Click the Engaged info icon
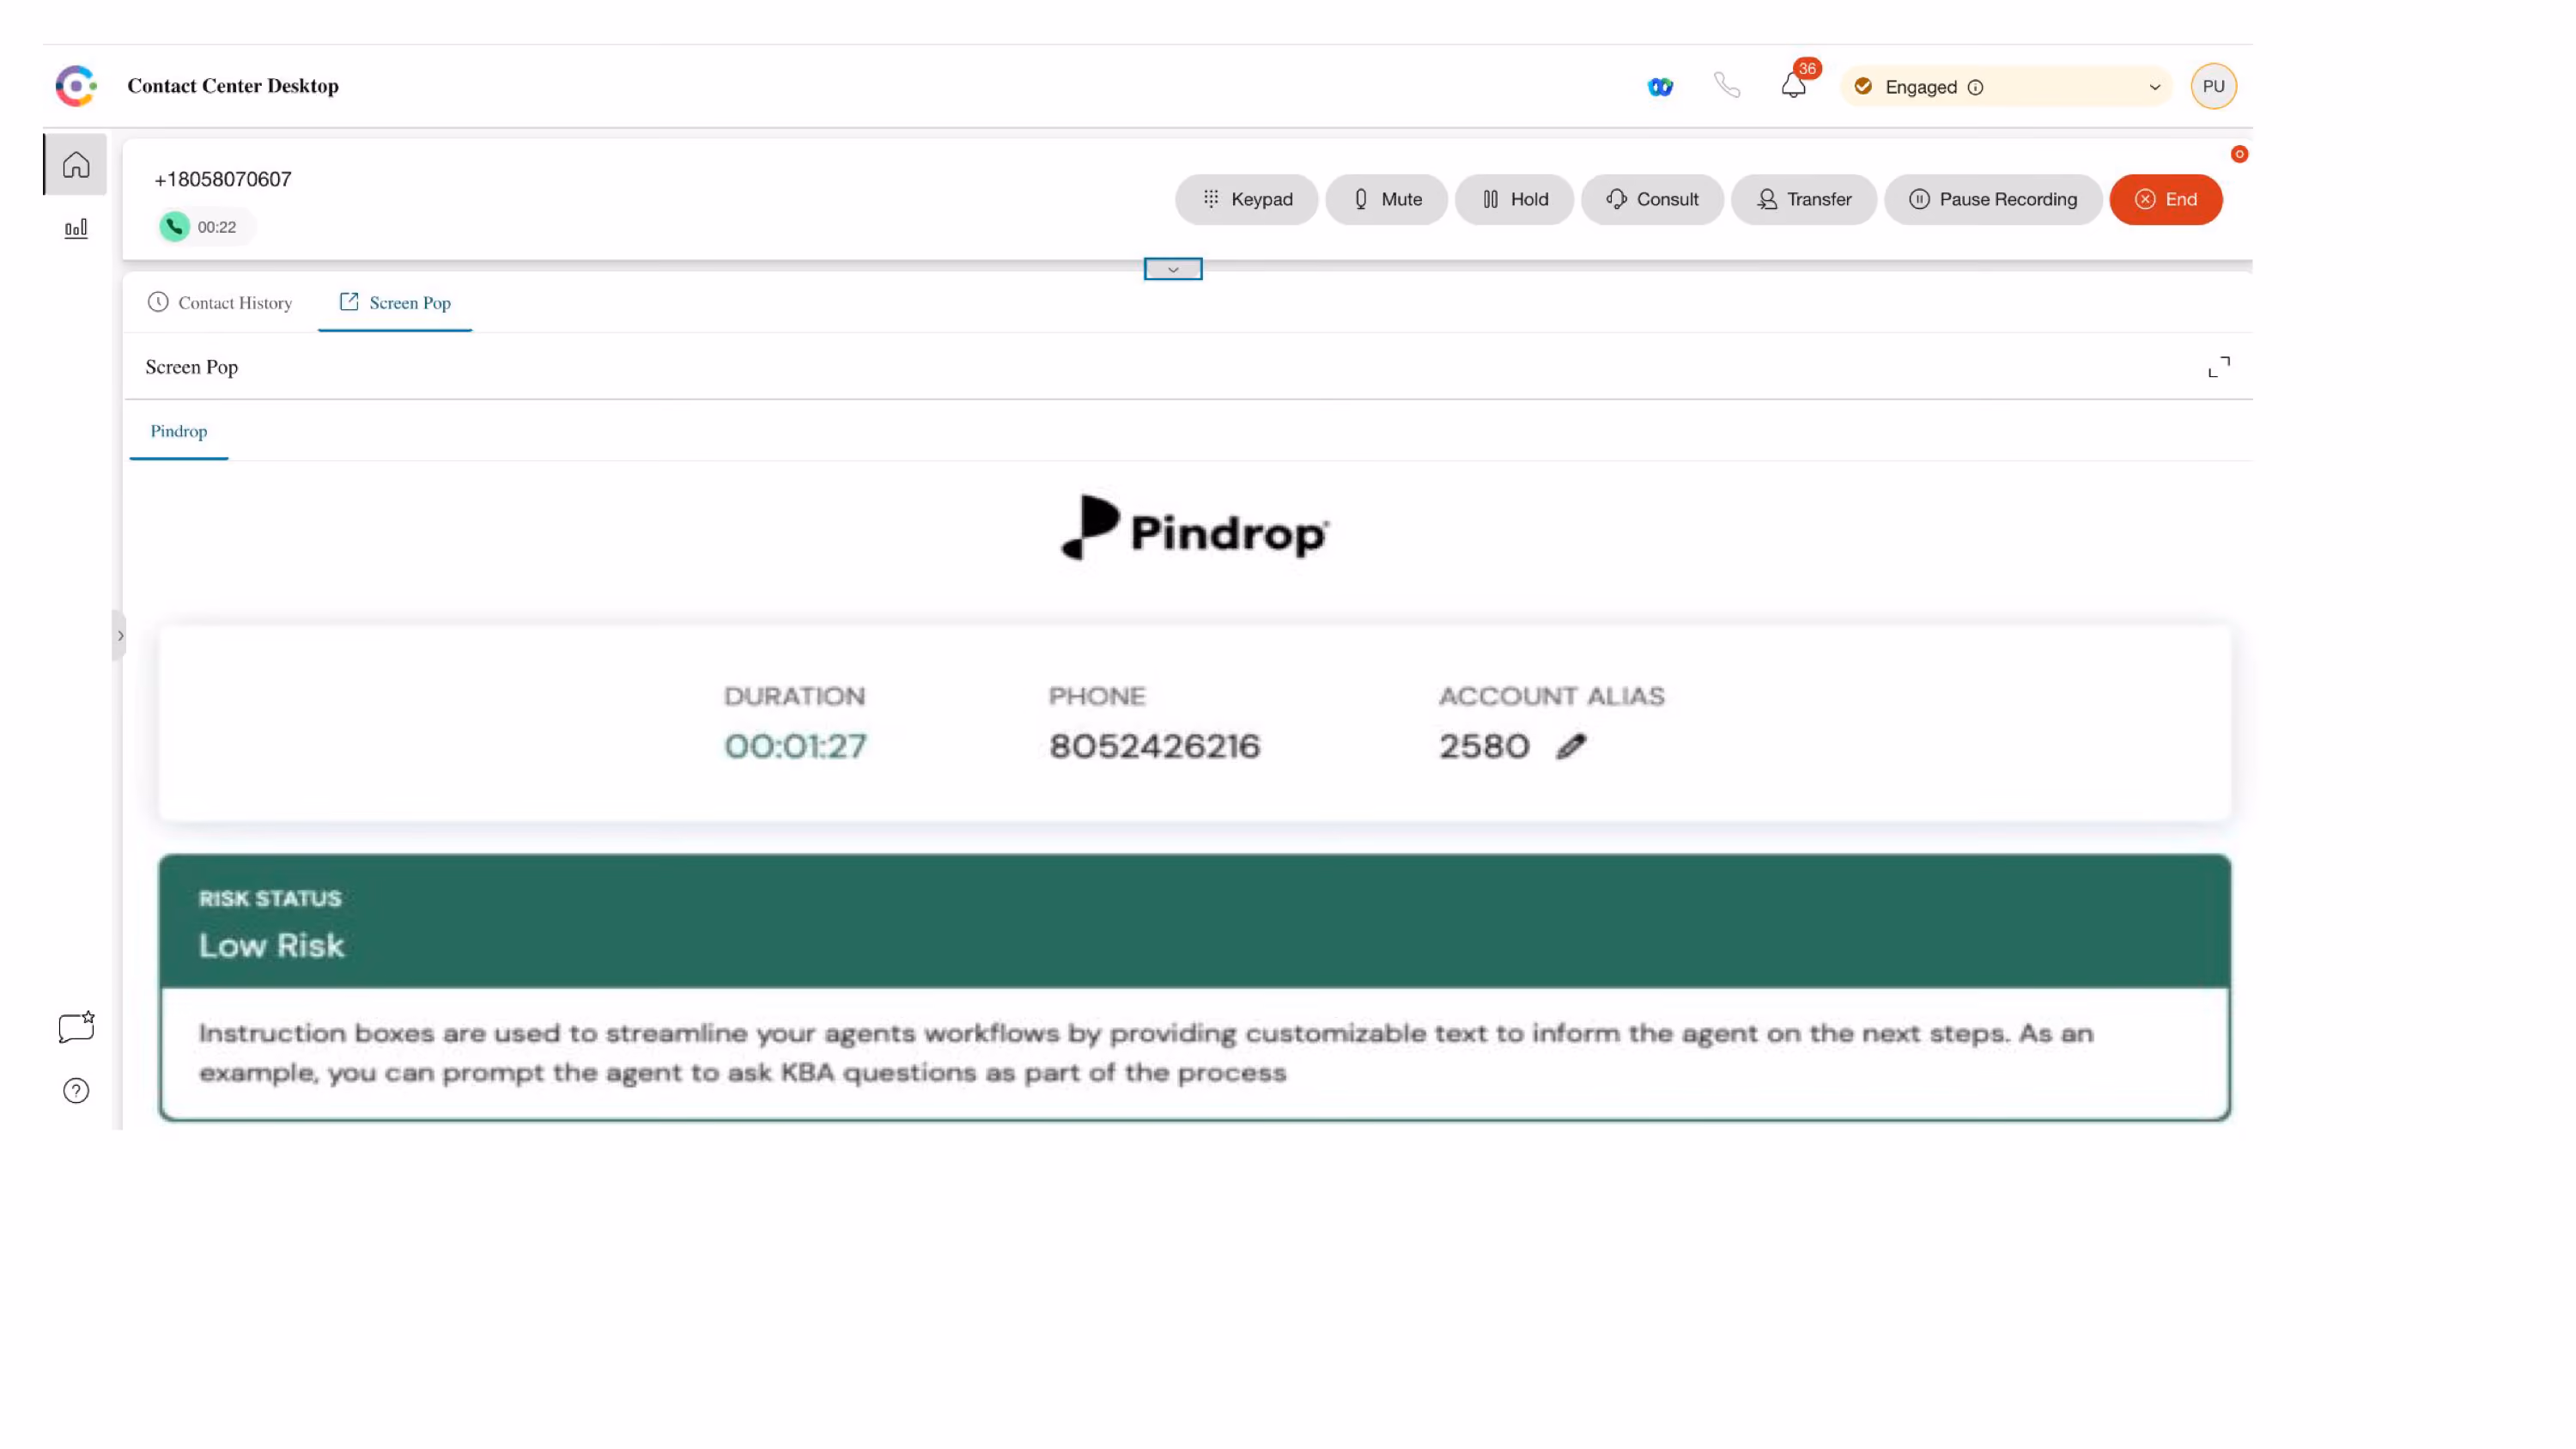Image resolution: width=2576 pixels, height=1449 pixels. click(1975, 87)
